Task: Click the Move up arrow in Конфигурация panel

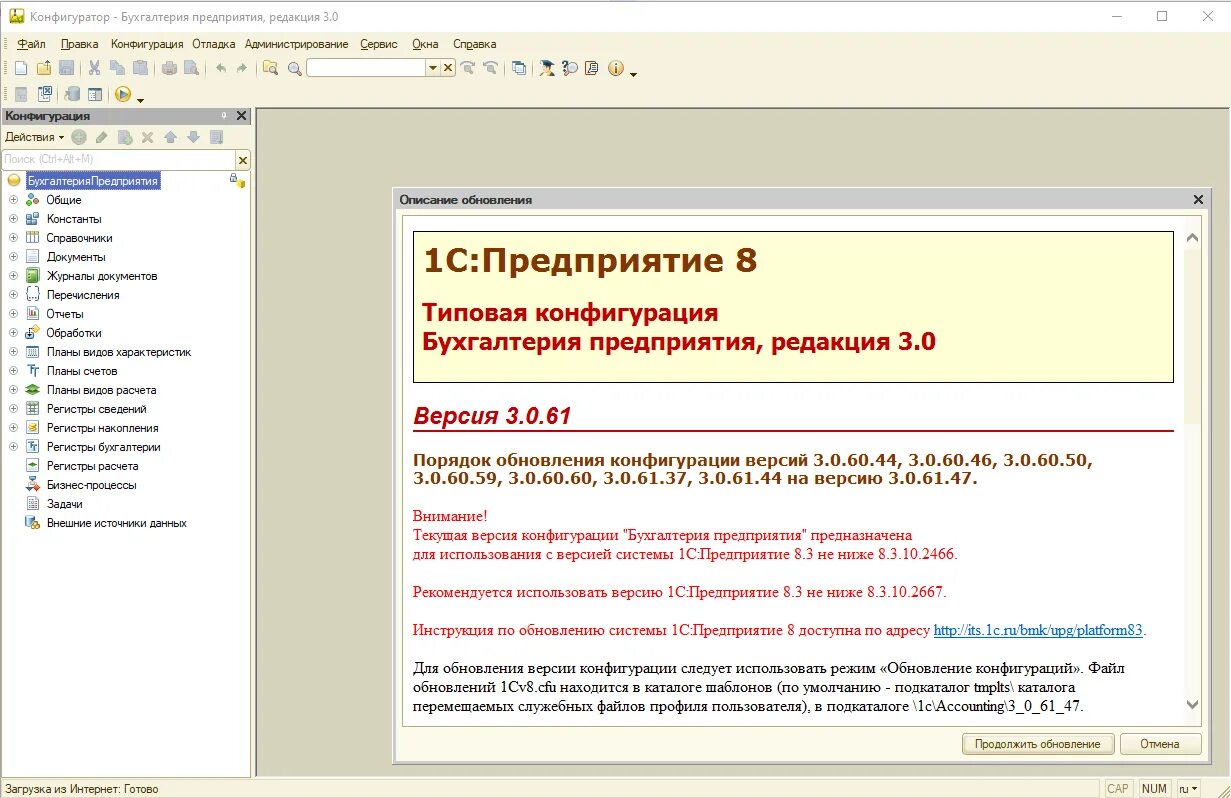Action: click(170, 137)
